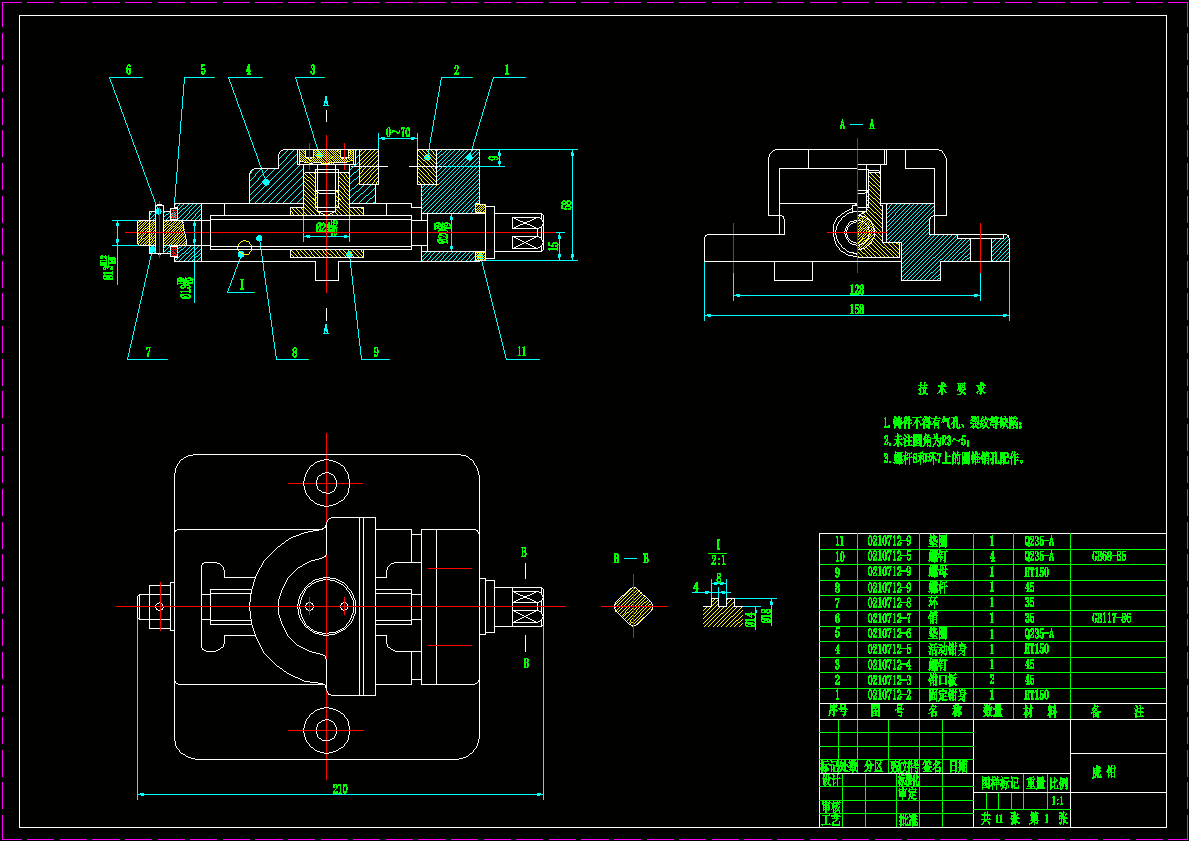Select the A — A section view title
Screen dimensions: 1189x841
pos(857,124)
